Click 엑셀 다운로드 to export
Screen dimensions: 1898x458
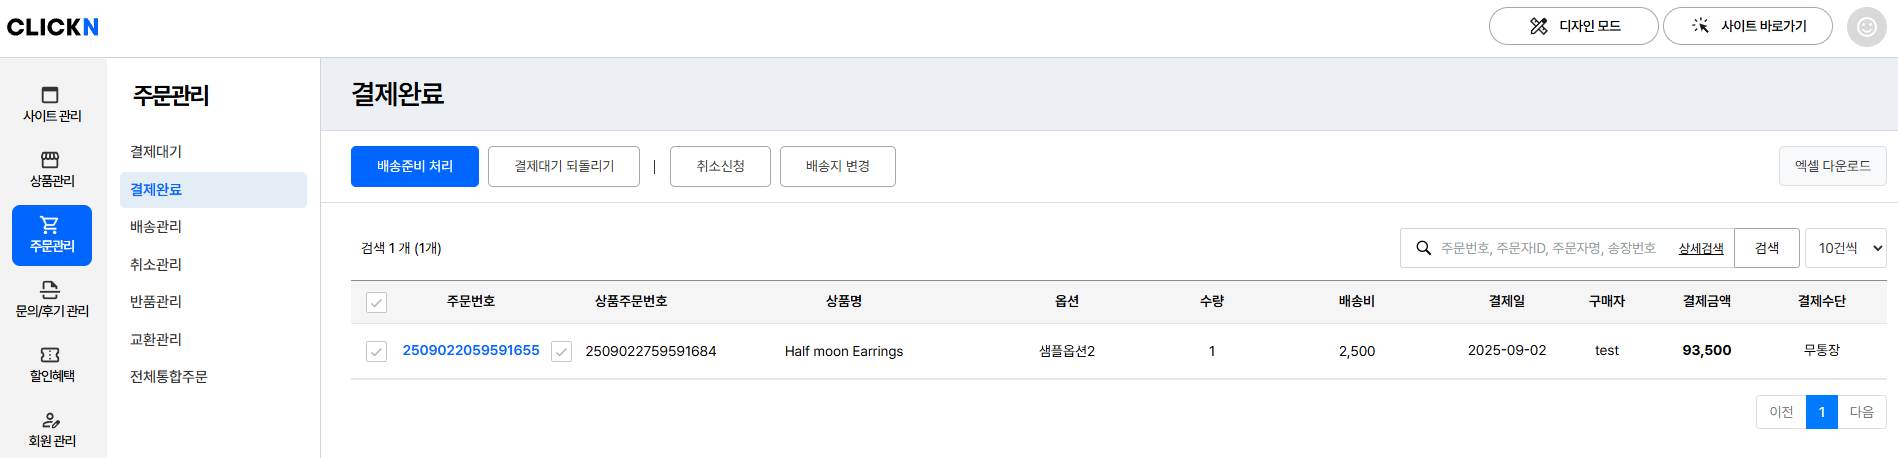(x=1832, y=166)
